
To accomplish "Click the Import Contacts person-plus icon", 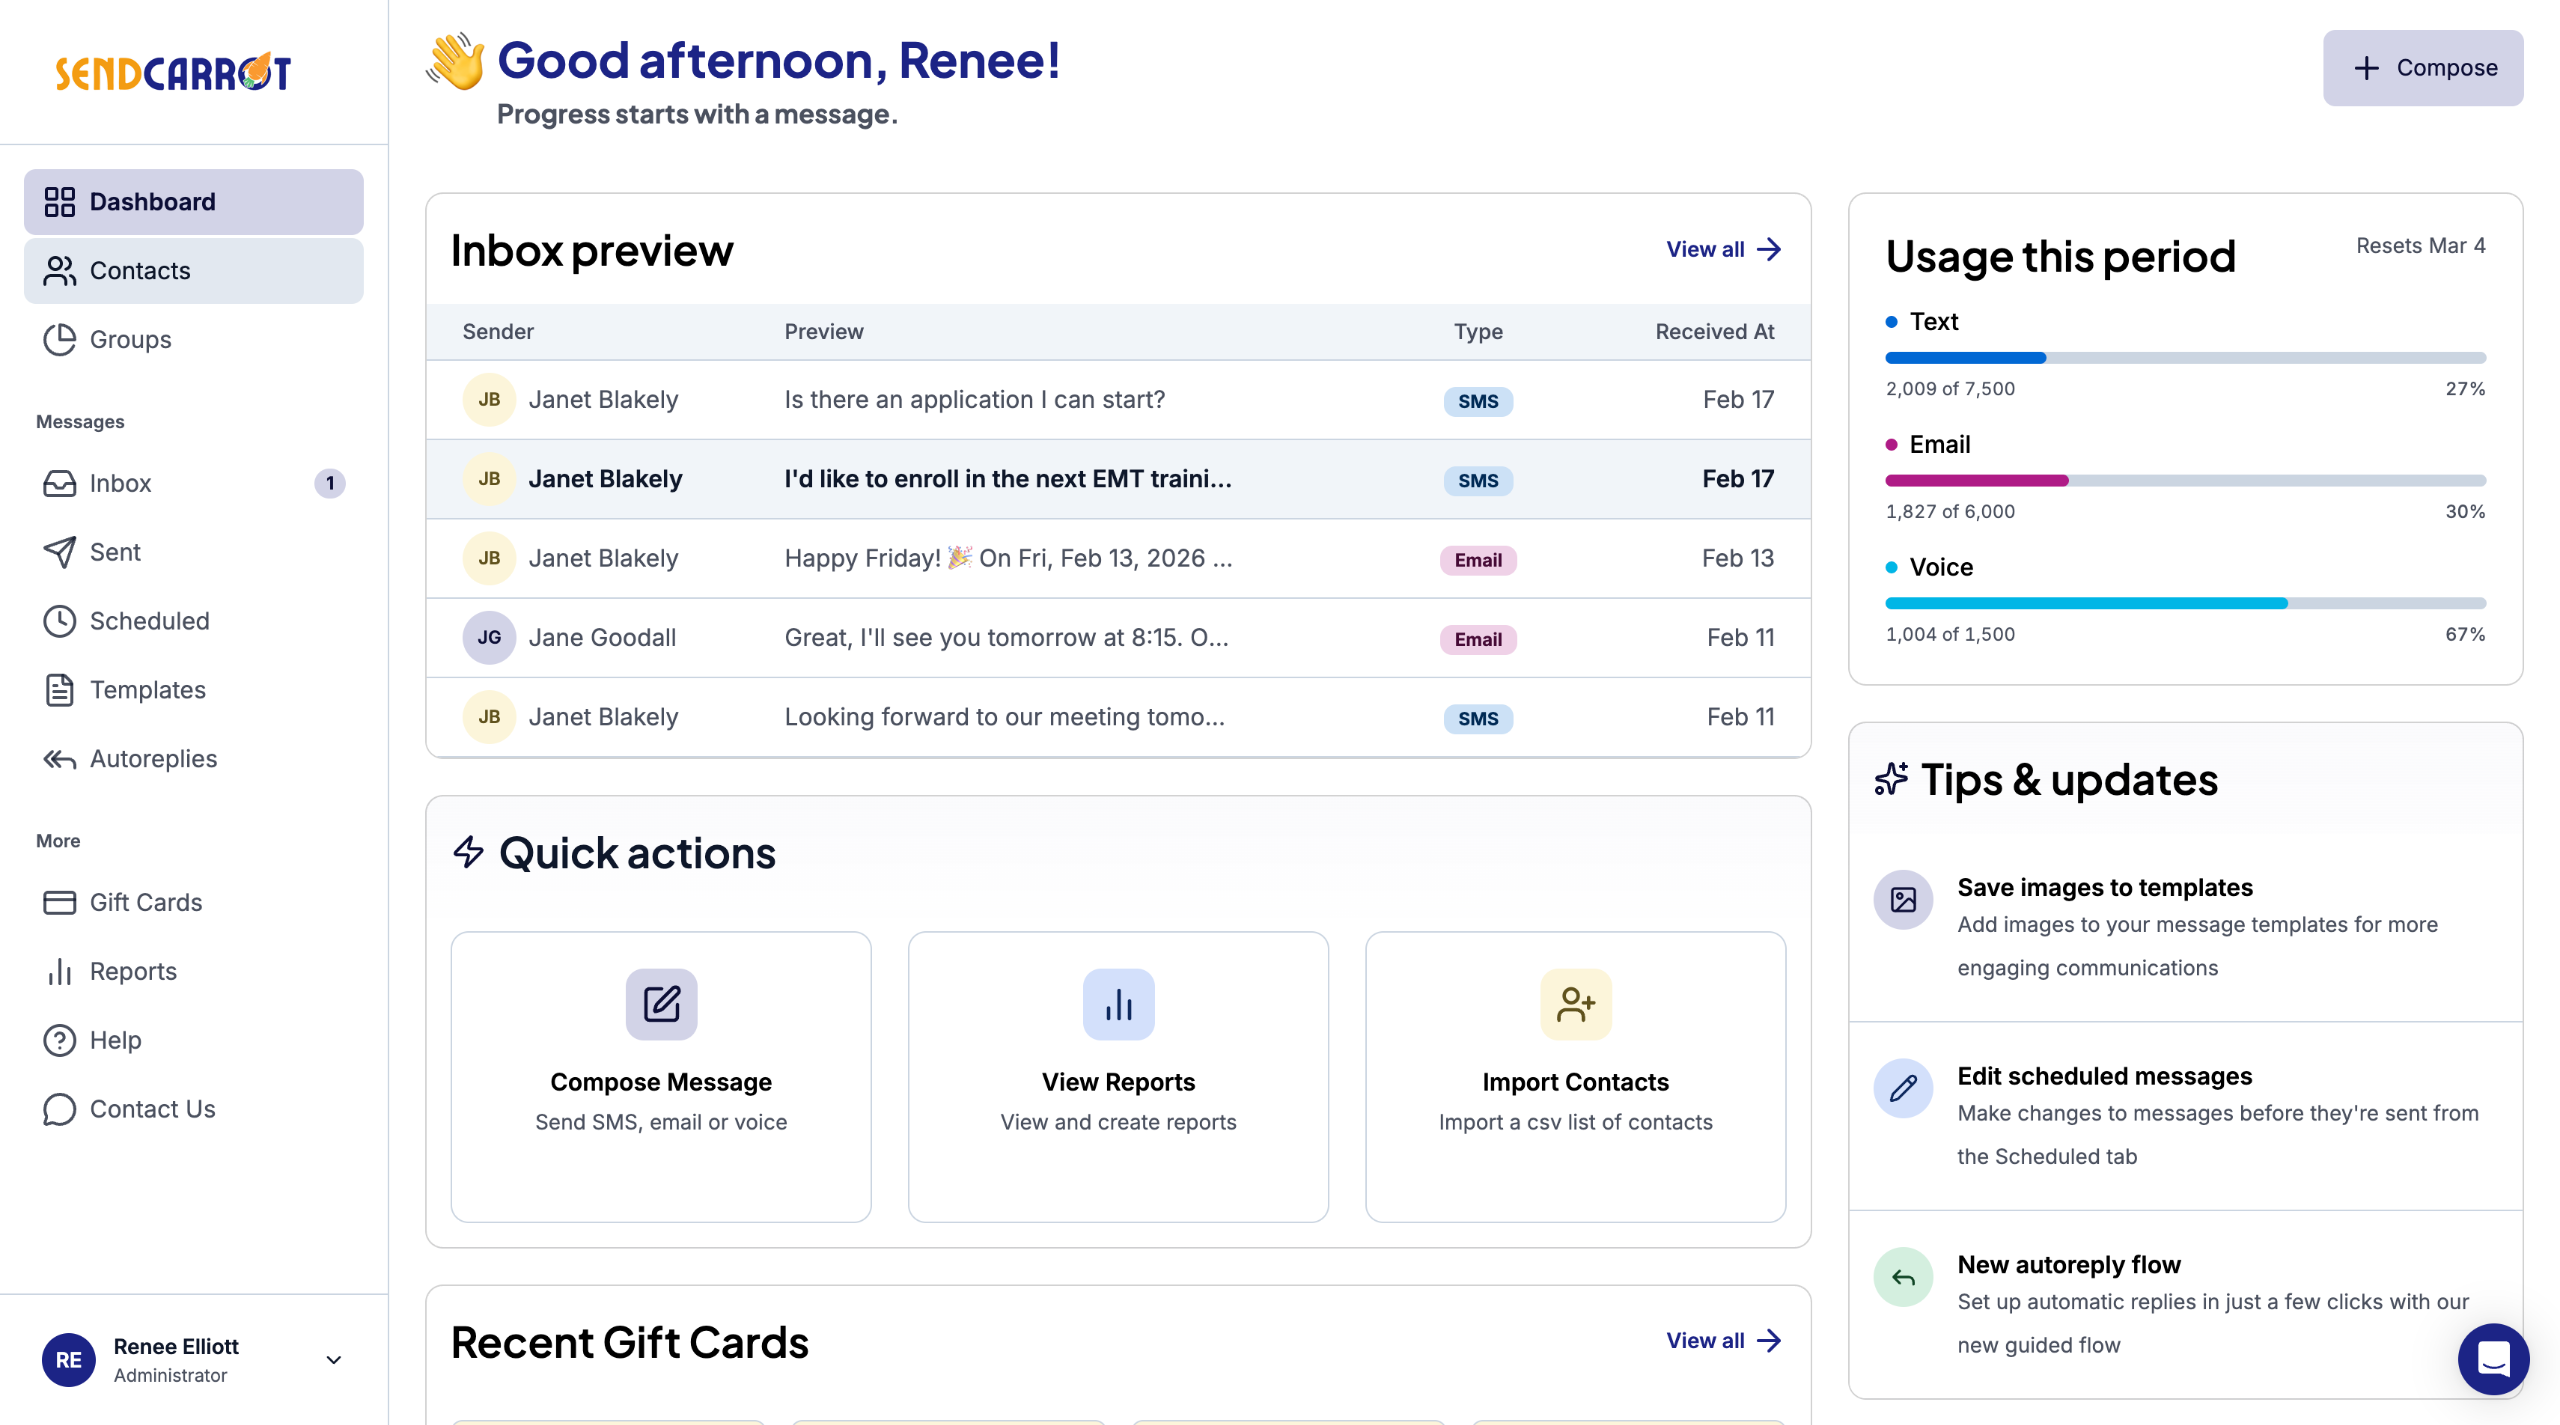I will coord(1575,1003).
